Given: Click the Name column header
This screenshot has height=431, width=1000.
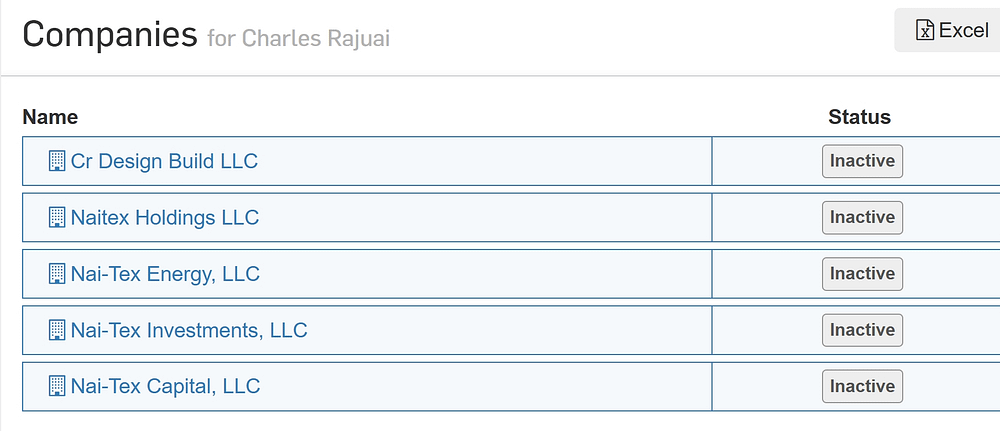Looking at the screenshot, I should click(x=50, y=117).
